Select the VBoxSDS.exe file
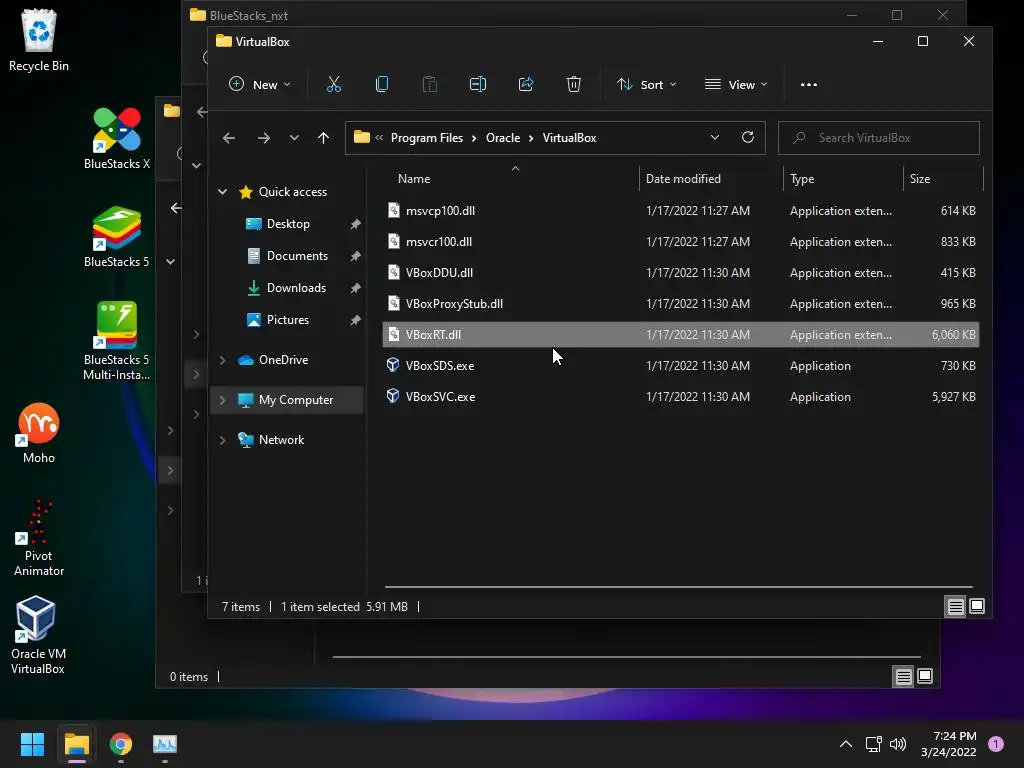Image resolution: width=1024 pixels, height=768 pixels. [x=680, y=366]
